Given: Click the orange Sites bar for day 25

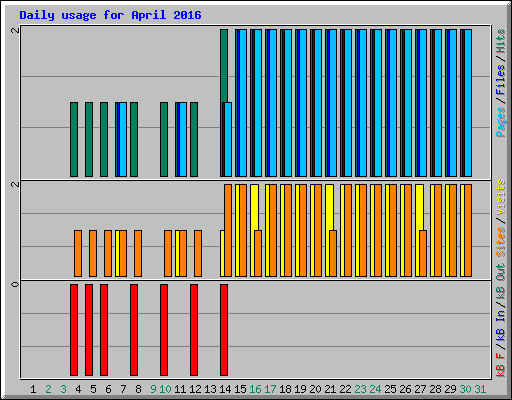Looking at the screenshot, I should pos(393,230).
